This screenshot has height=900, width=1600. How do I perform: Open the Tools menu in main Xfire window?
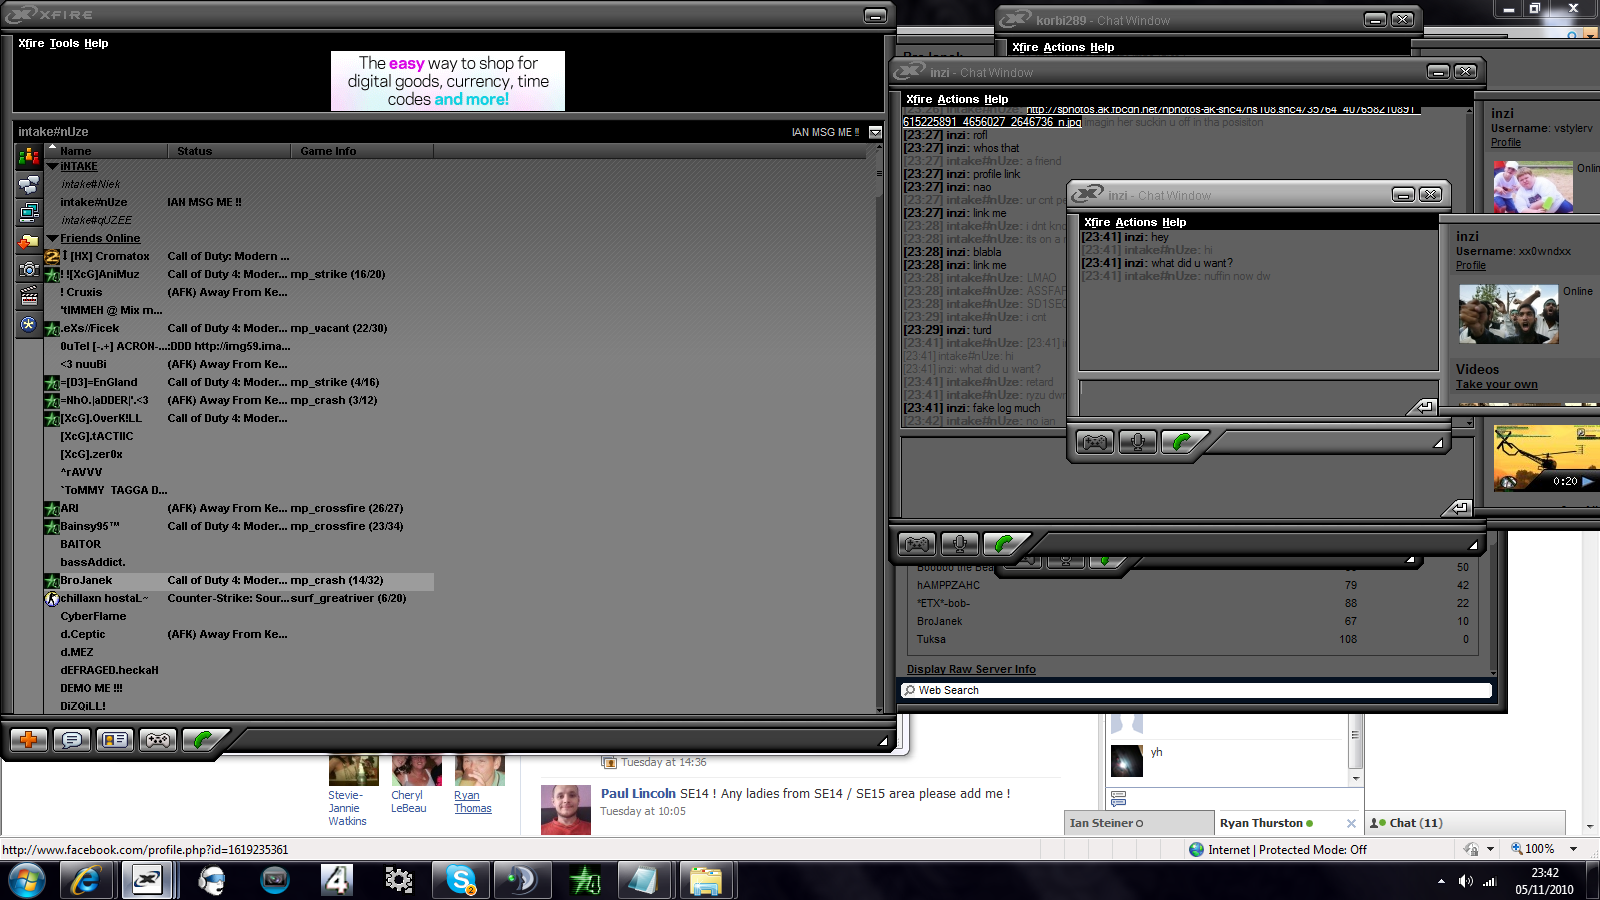64,43
